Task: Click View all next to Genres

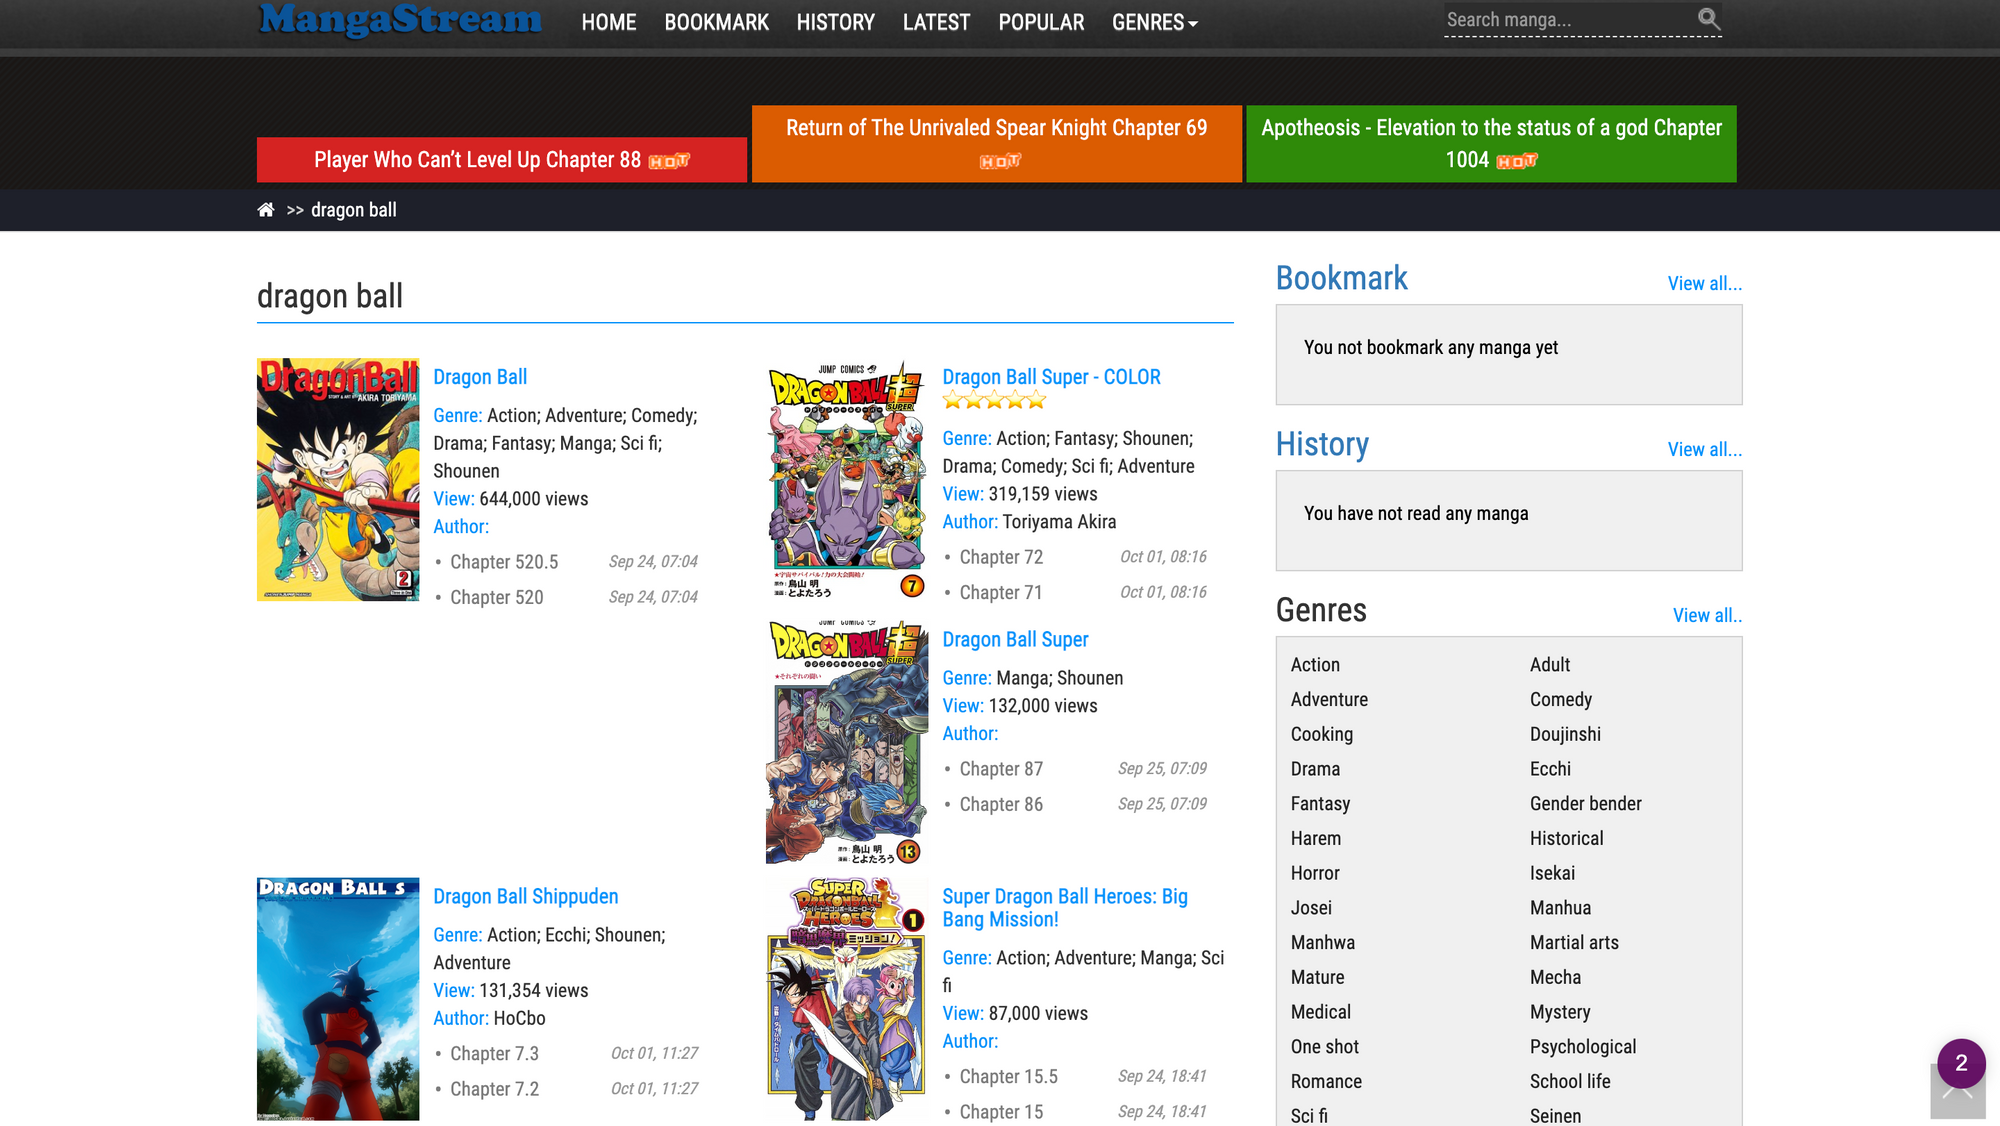Action: (1707, 616)
